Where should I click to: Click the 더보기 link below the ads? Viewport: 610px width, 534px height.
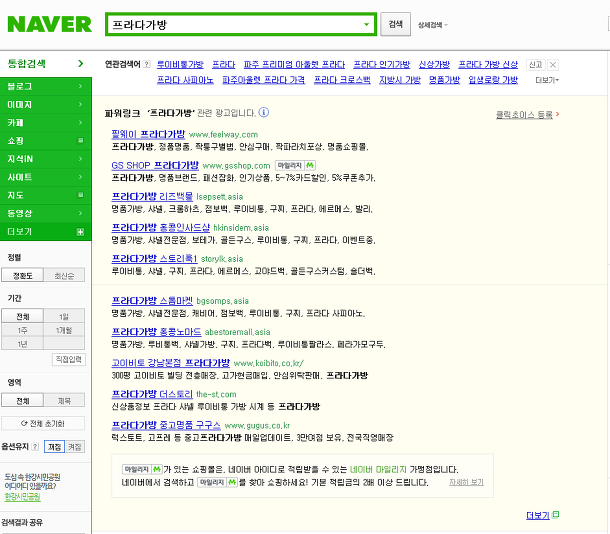(538, 515)
